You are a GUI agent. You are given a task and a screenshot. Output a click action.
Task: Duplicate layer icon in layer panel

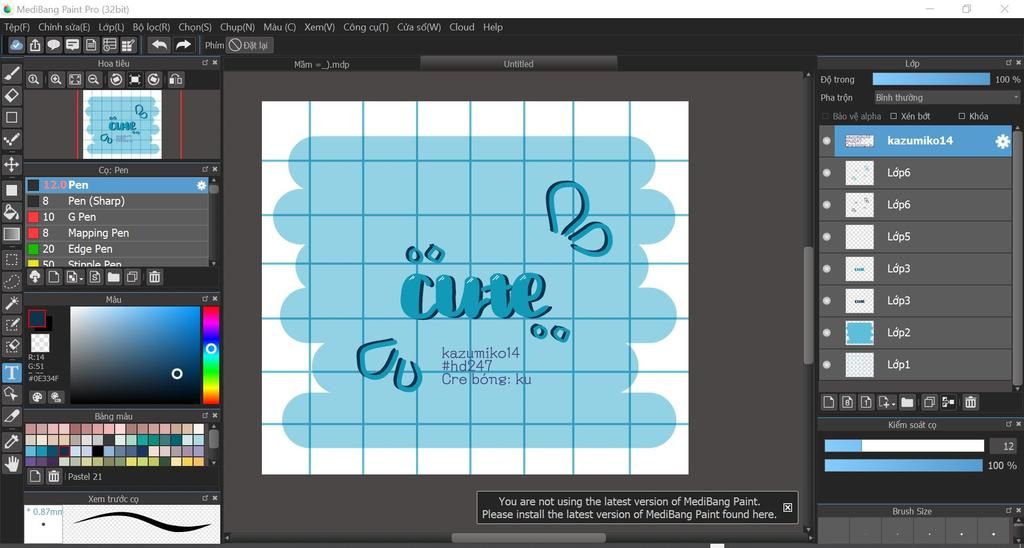[x=929, y=402]
